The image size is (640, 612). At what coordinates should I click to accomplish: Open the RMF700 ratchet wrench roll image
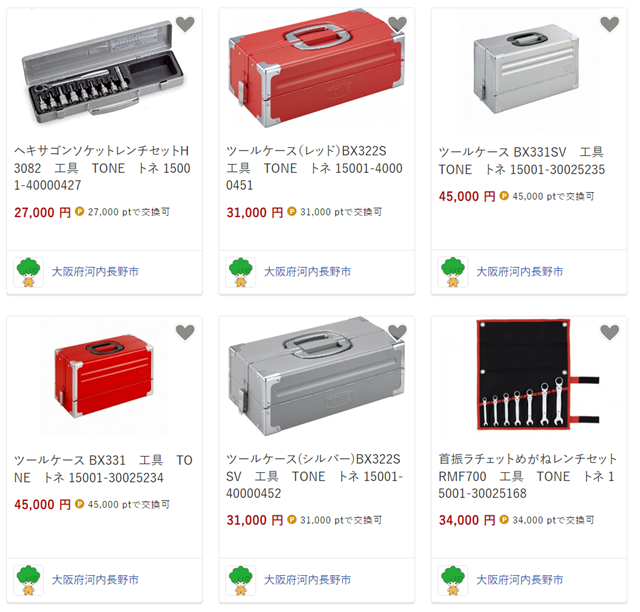click(x=537, y=374)
